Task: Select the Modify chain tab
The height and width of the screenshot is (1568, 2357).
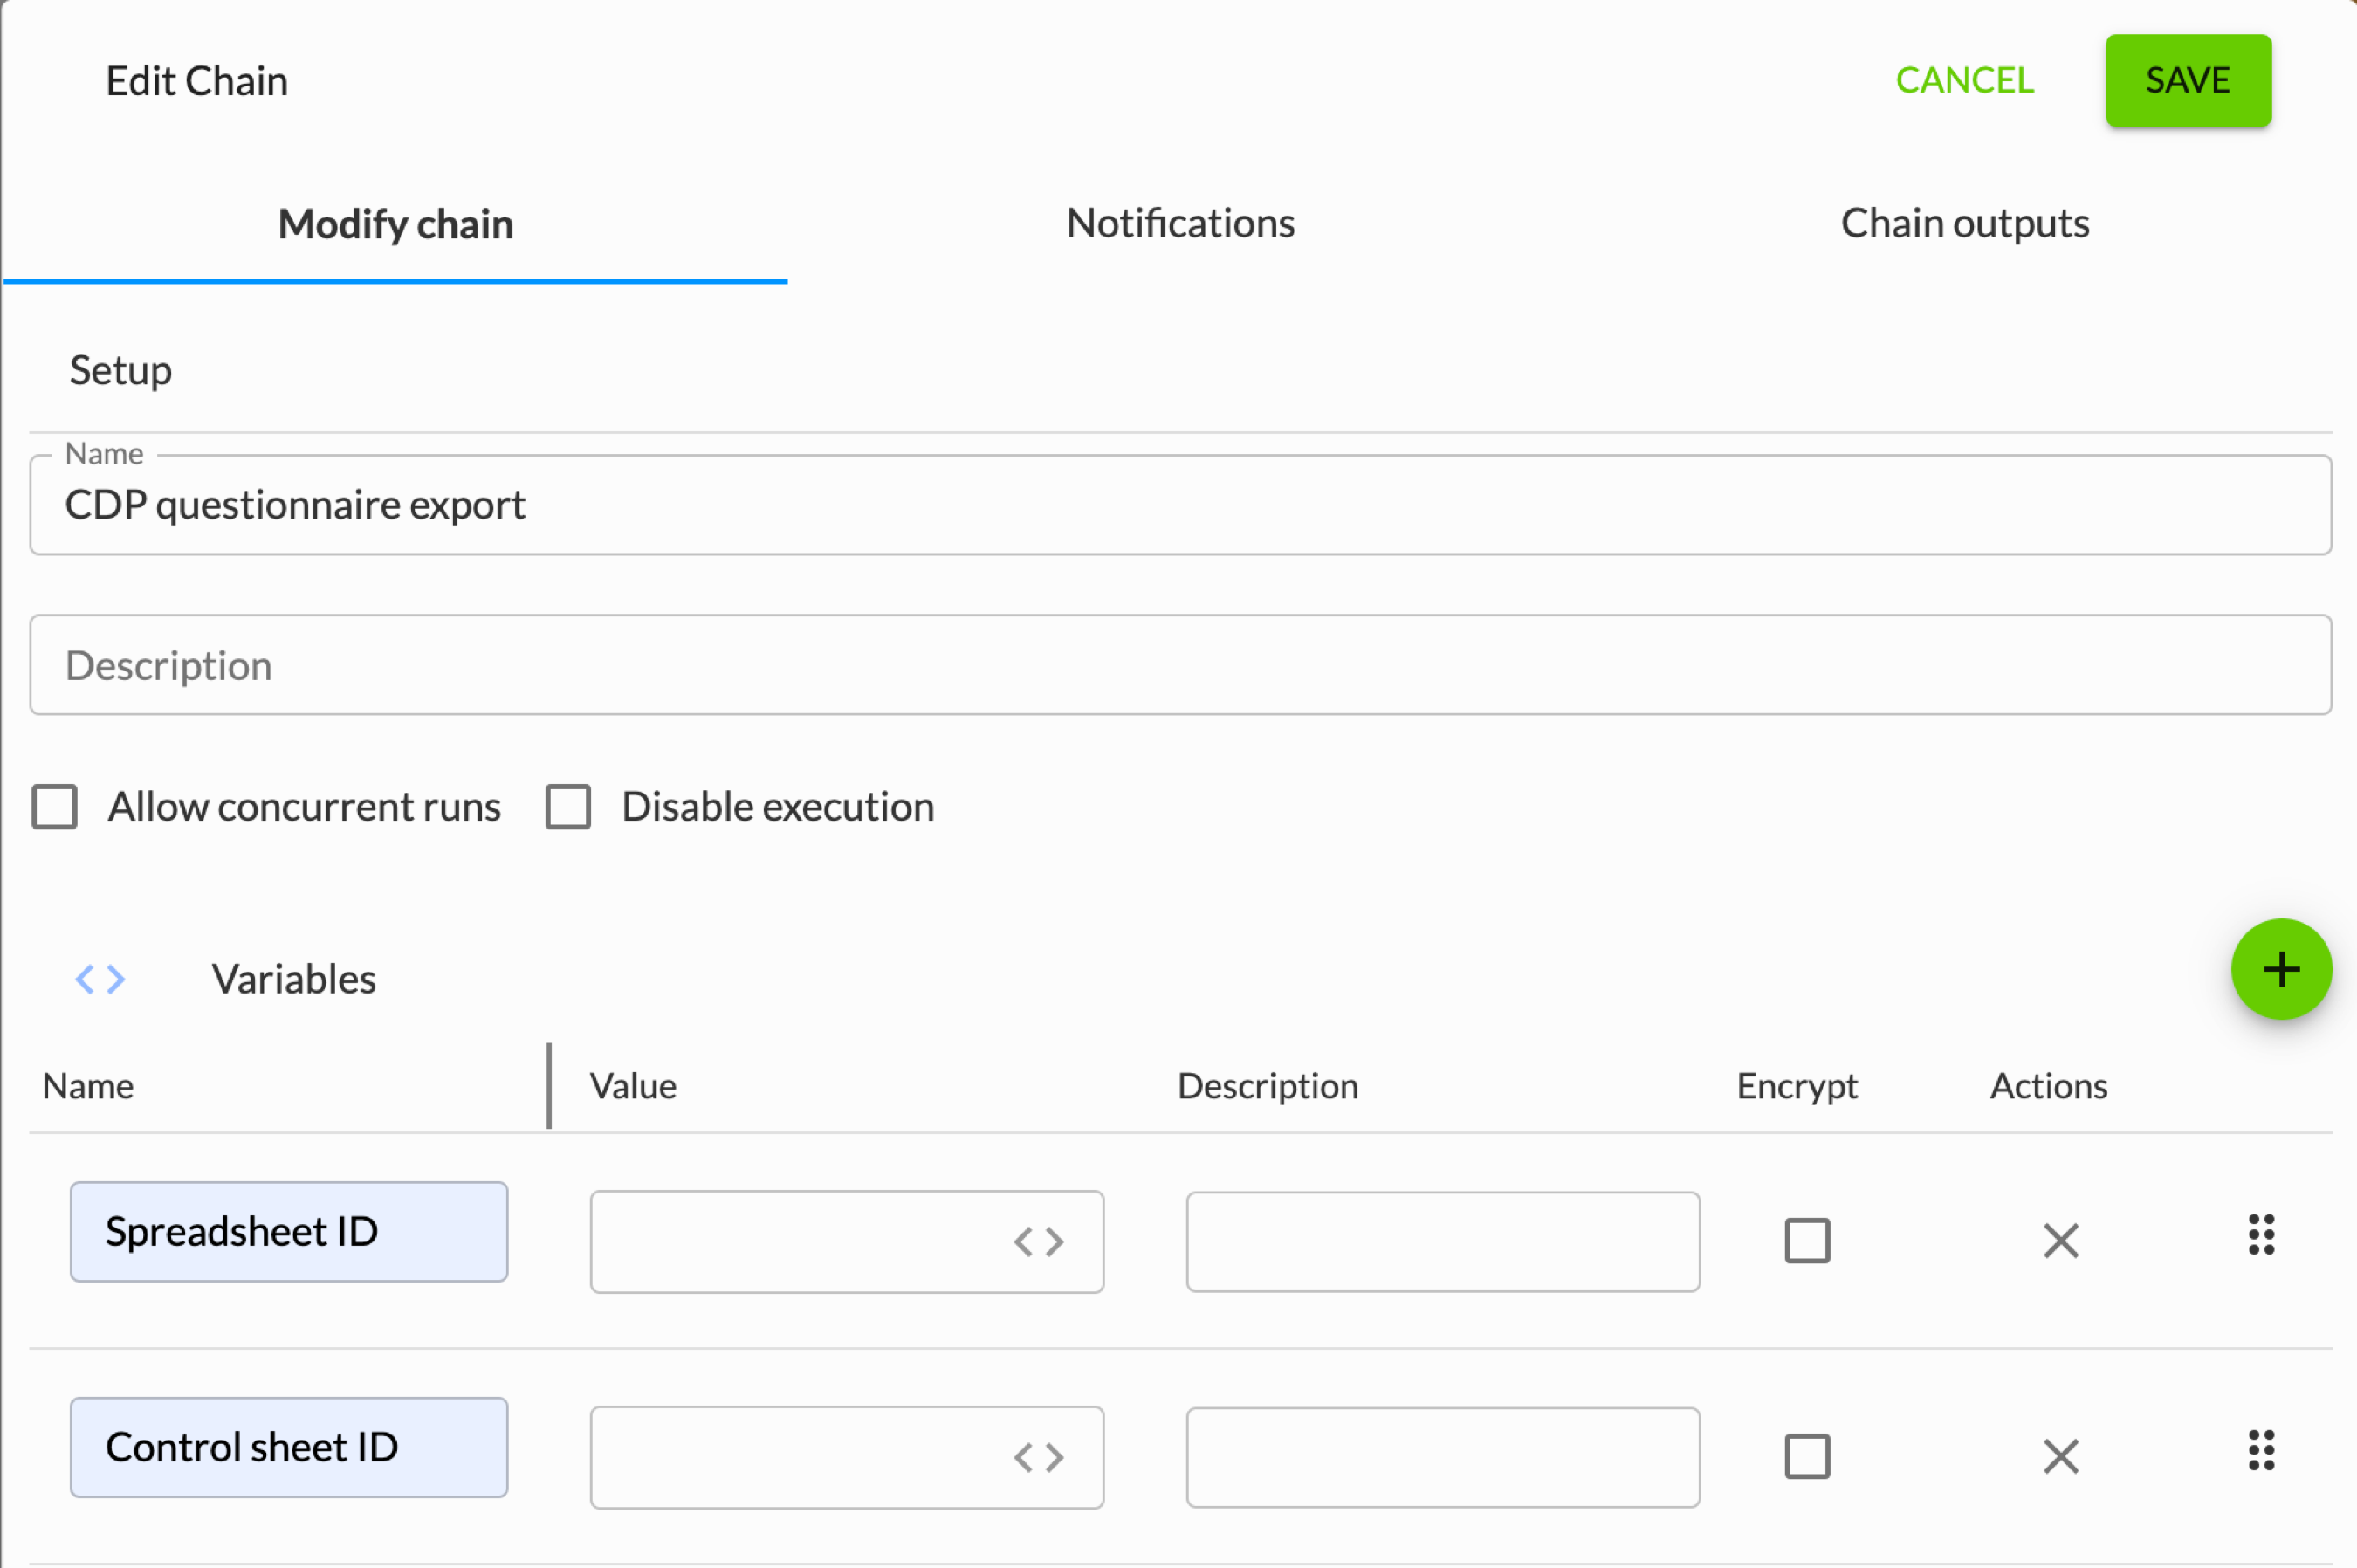Action: coord(395,224)
